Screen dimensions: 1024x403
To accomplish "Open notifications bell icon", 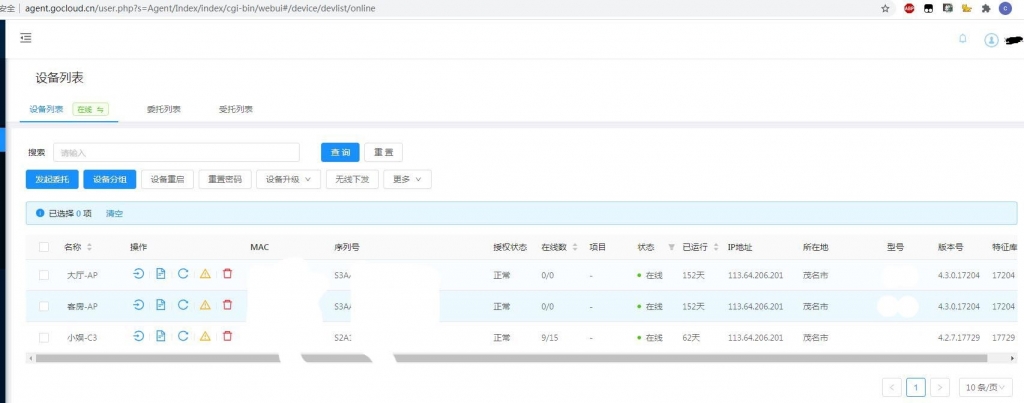I will pyautogui.click(x=963, y=39).
